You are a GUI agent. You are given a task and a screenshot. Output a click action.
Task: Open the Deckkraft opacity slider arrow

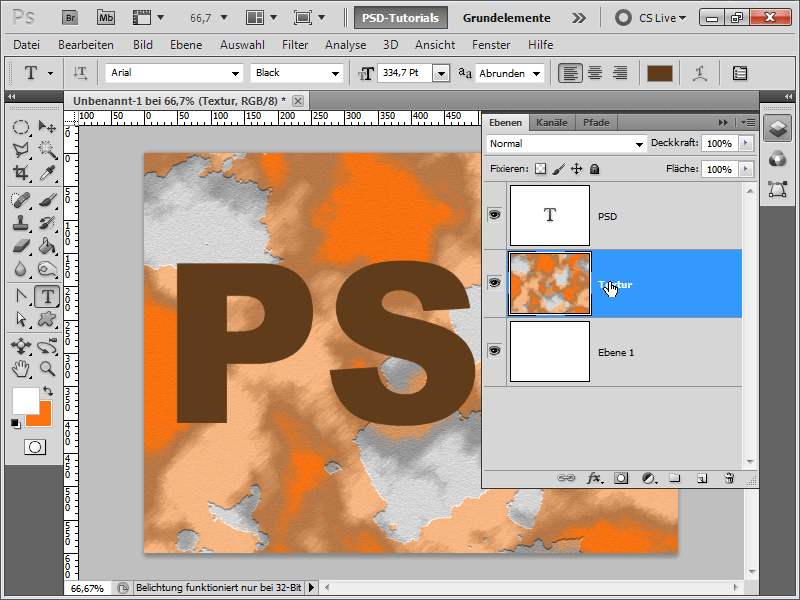[746, 143]
